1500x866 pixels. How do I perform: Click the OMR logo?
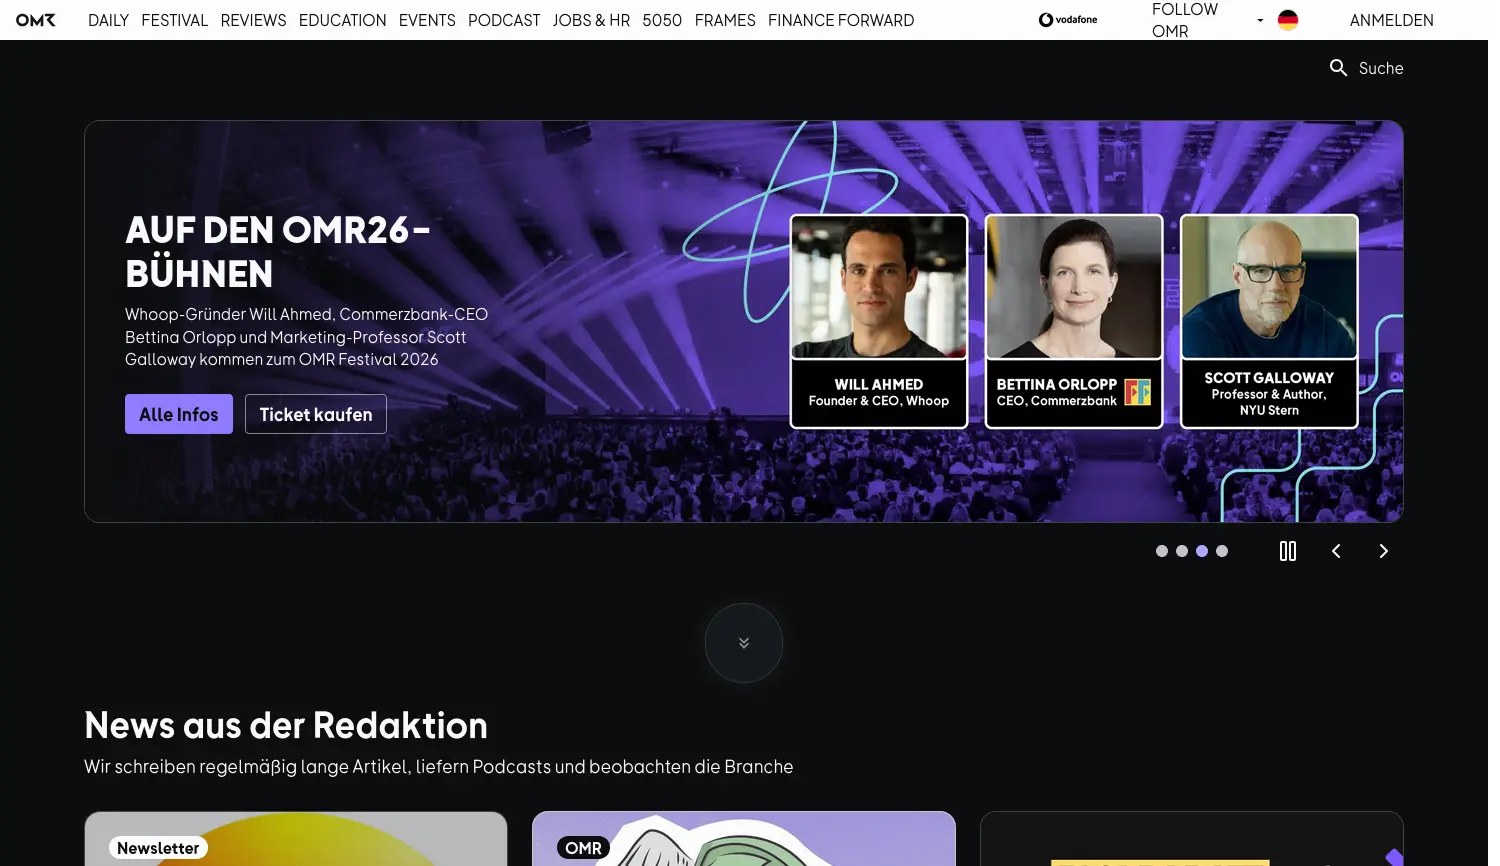coord(35,19)
